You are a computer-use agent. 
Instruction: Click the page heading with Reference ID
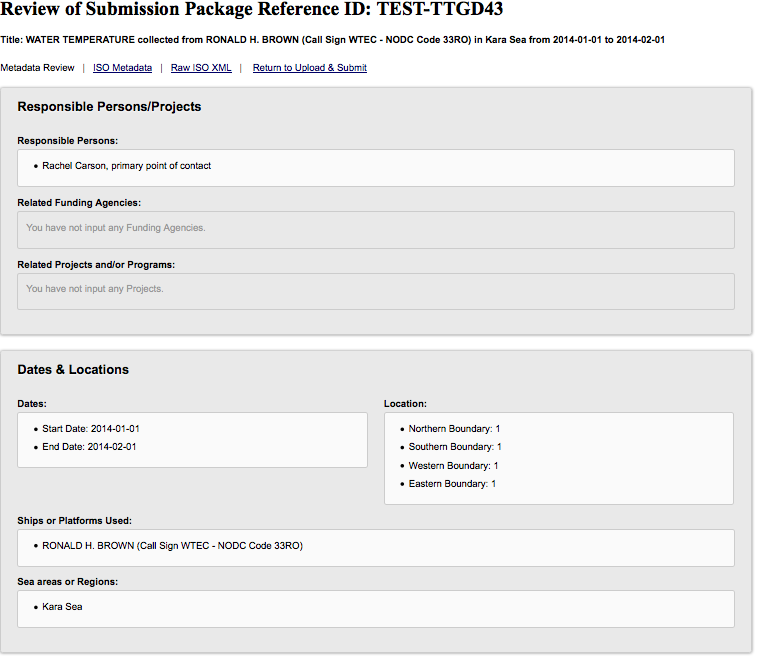coord(251,11)
